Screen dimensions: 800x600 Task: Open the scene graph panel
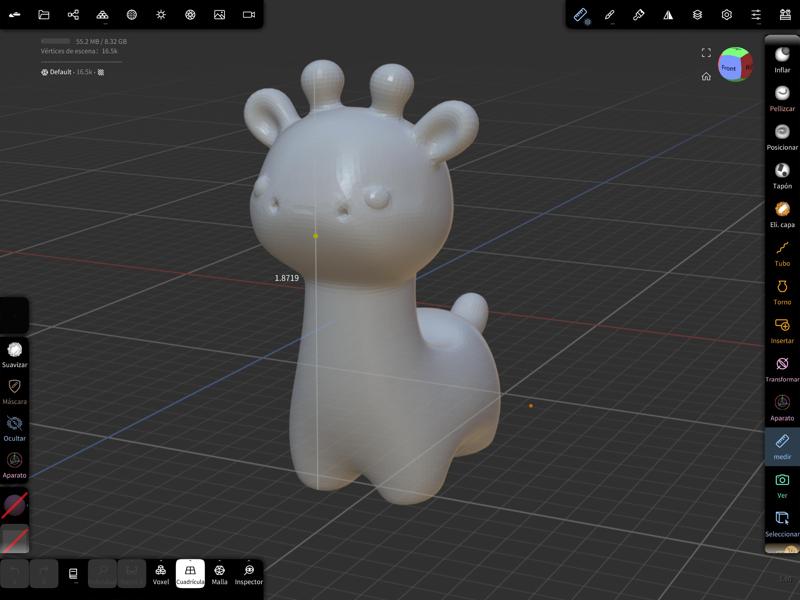point(785,14)
